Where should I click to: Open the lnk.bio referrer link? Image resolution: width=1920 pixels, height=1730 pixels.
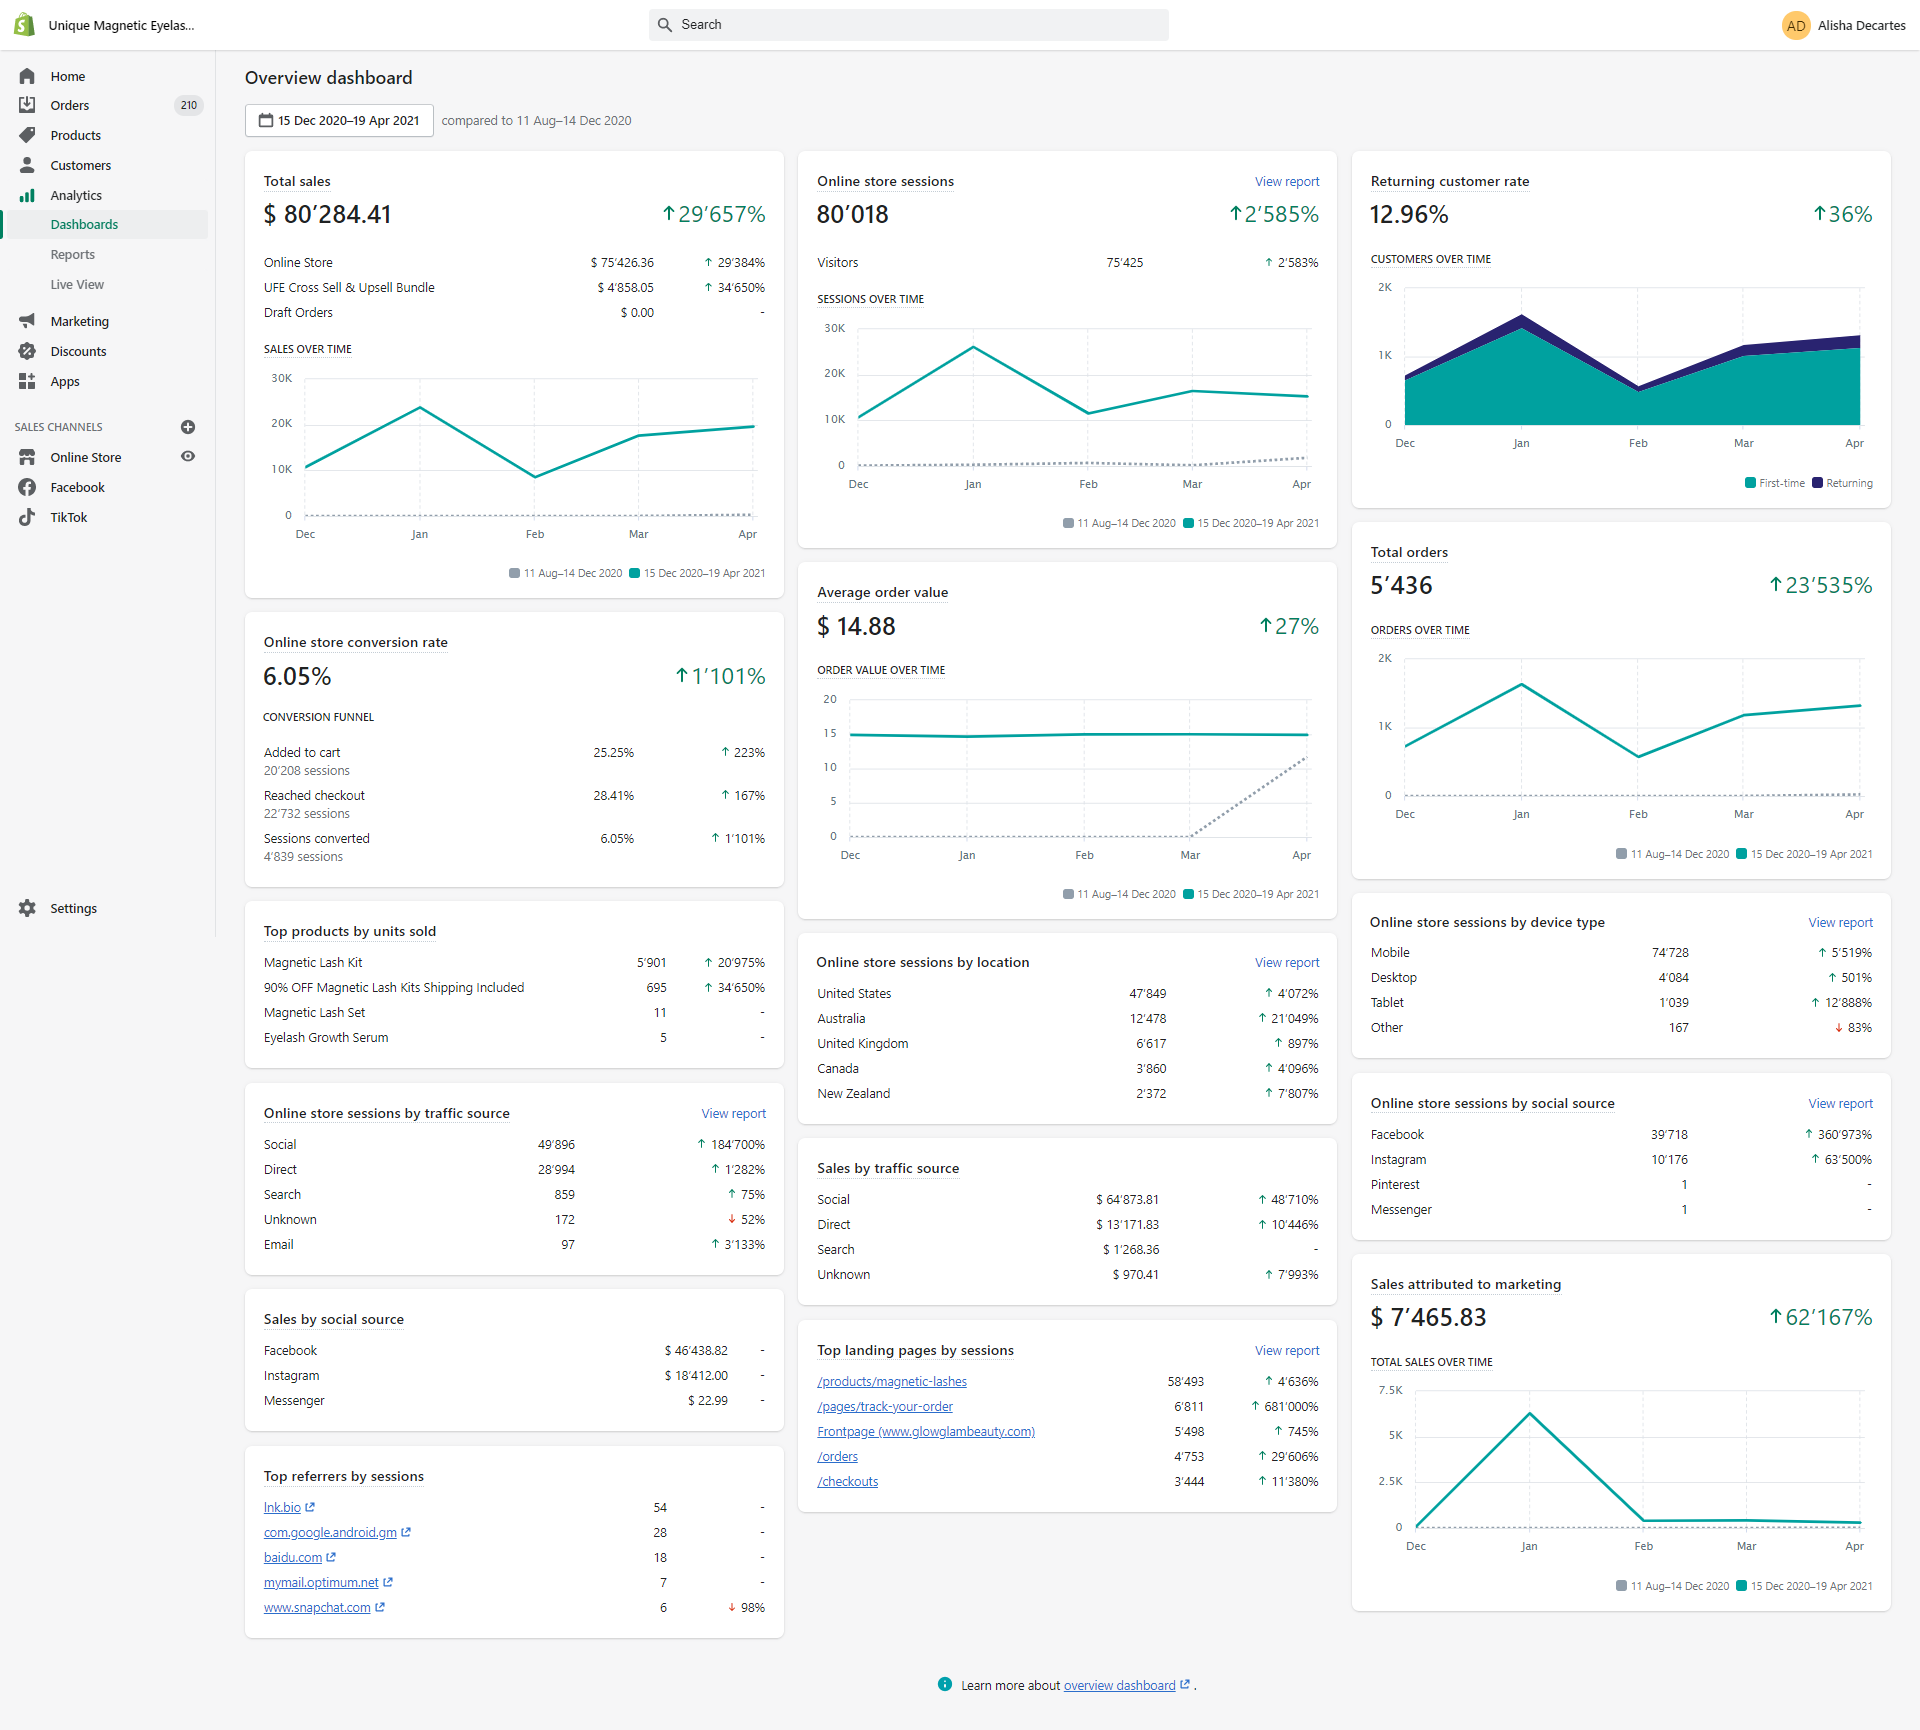282,1508
